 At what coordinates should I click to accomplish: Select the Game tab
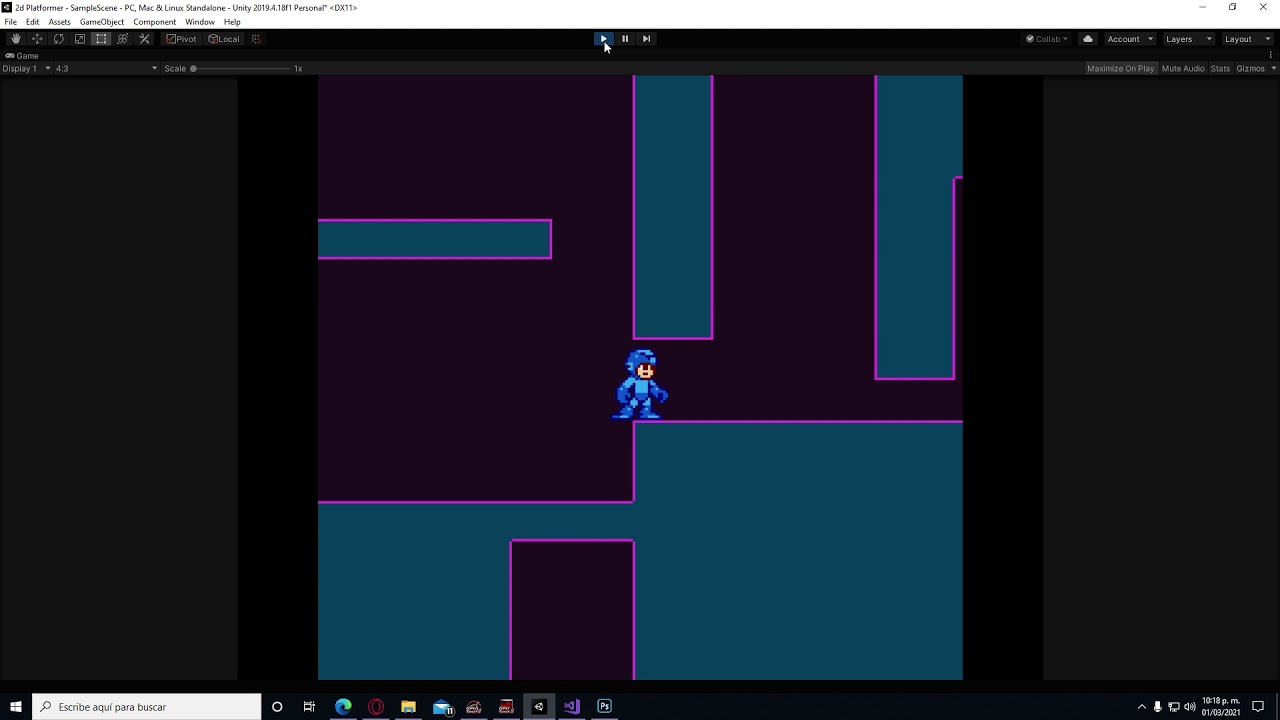click(22, 56)
